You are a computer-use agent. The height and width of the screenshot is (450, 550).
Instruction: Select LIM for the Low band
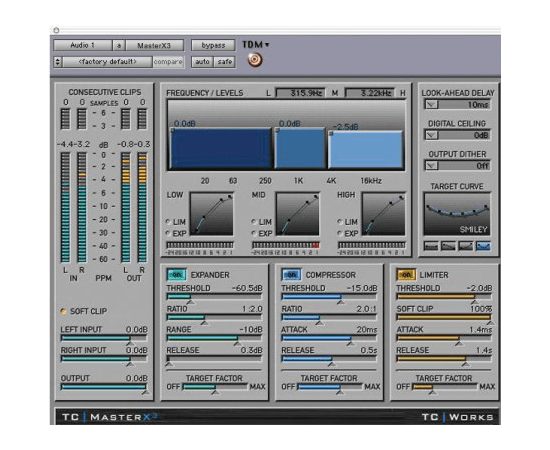[168, 222]
